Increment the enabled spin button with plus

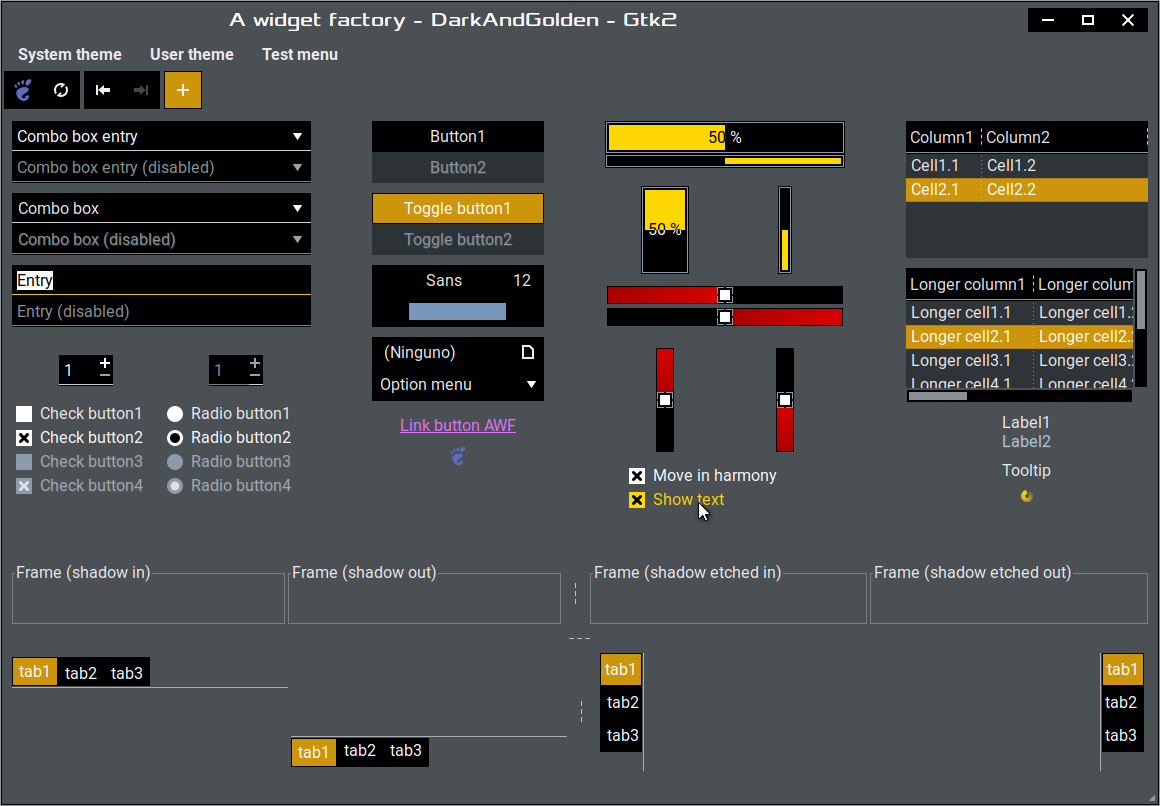(x=105, y=363)
